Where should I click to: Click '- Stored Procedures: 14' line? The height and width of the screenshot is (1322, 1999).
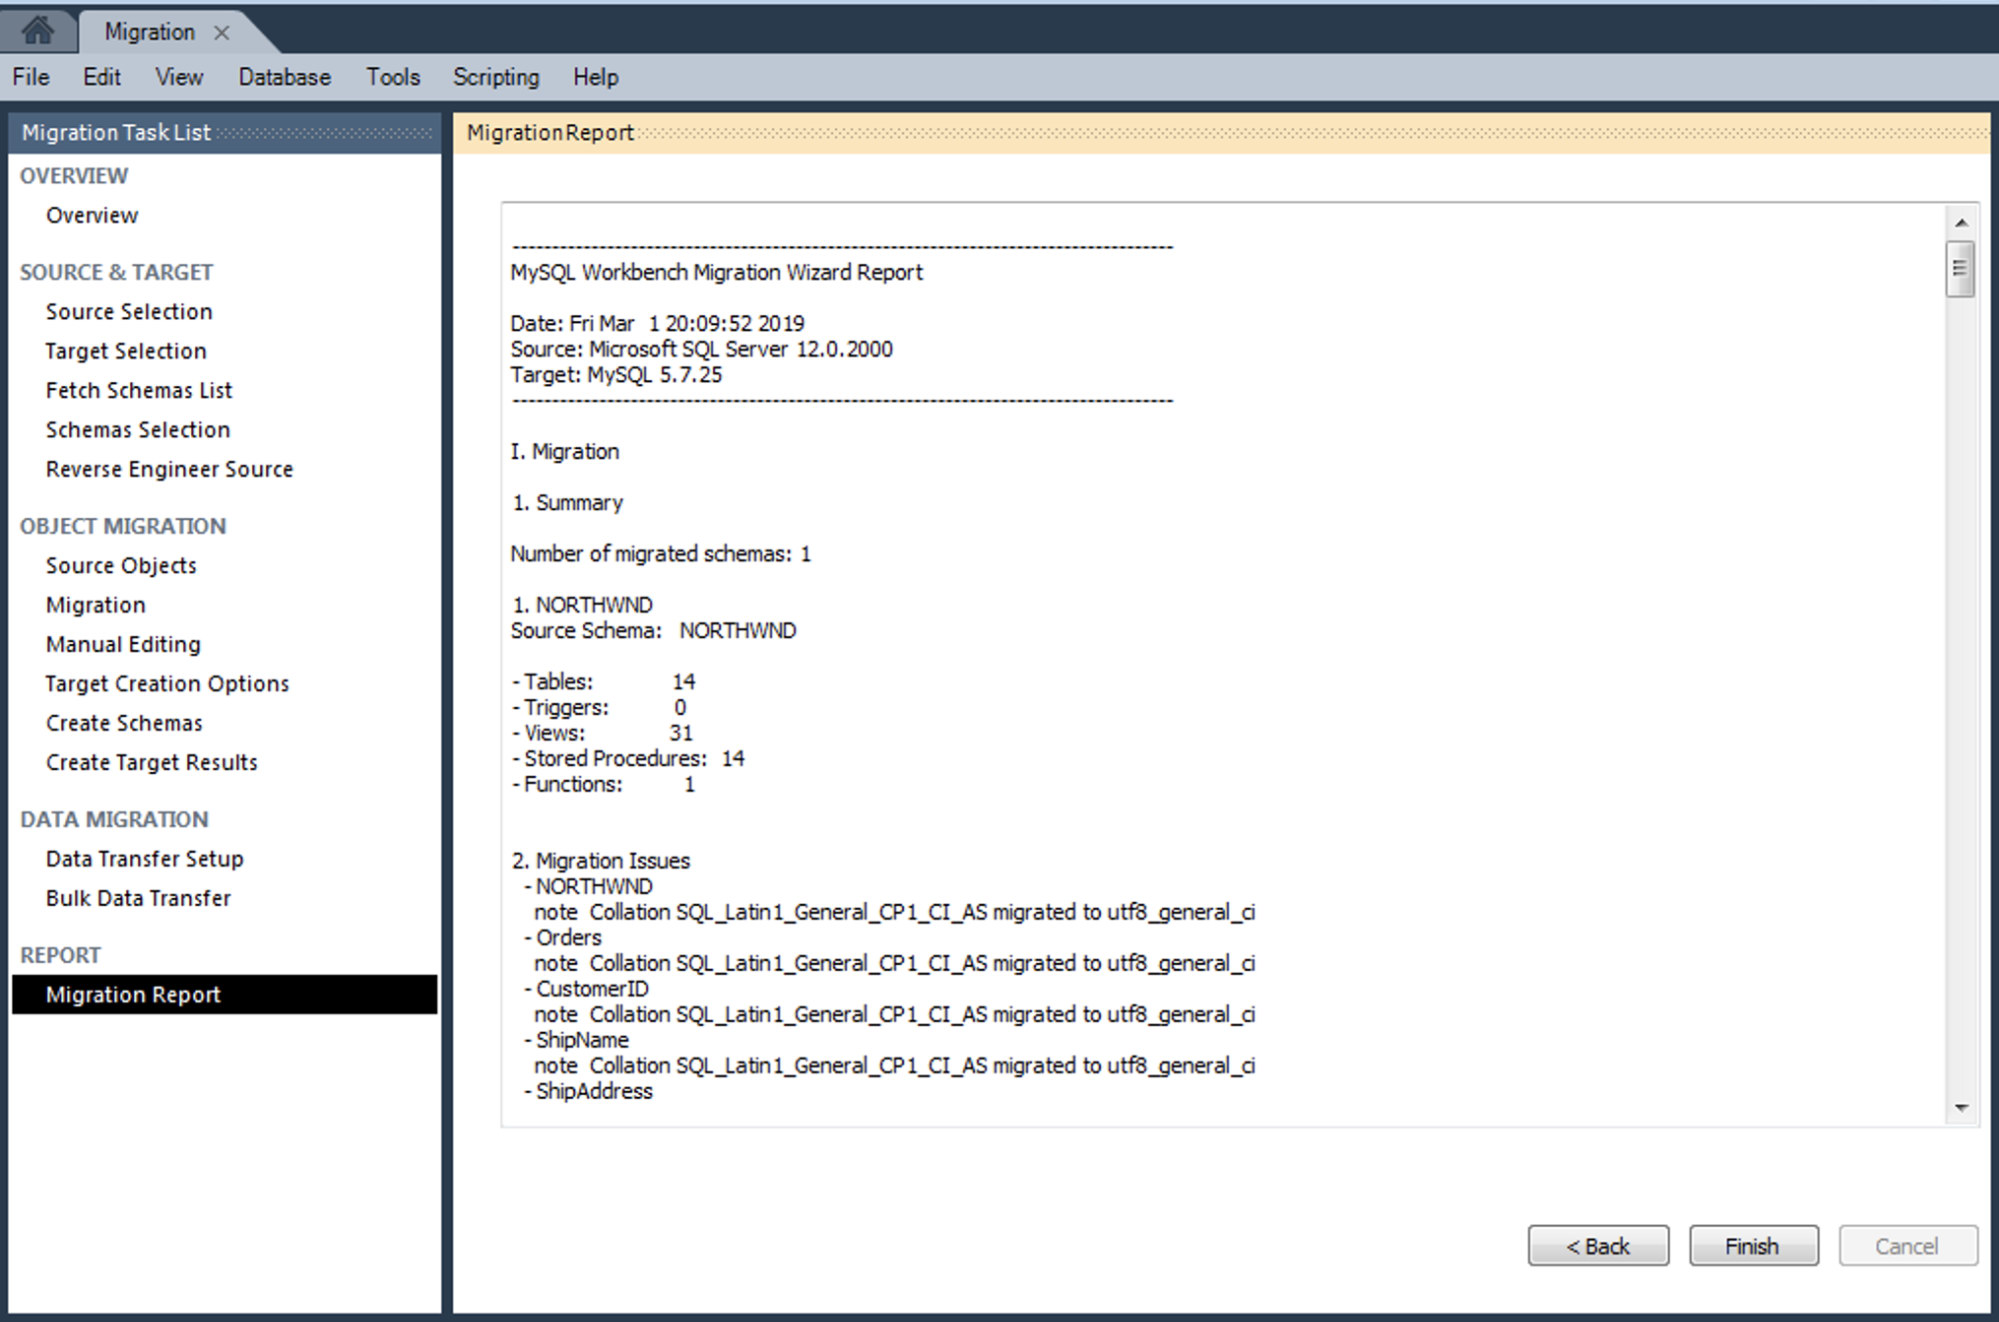(x=627, y=758)
